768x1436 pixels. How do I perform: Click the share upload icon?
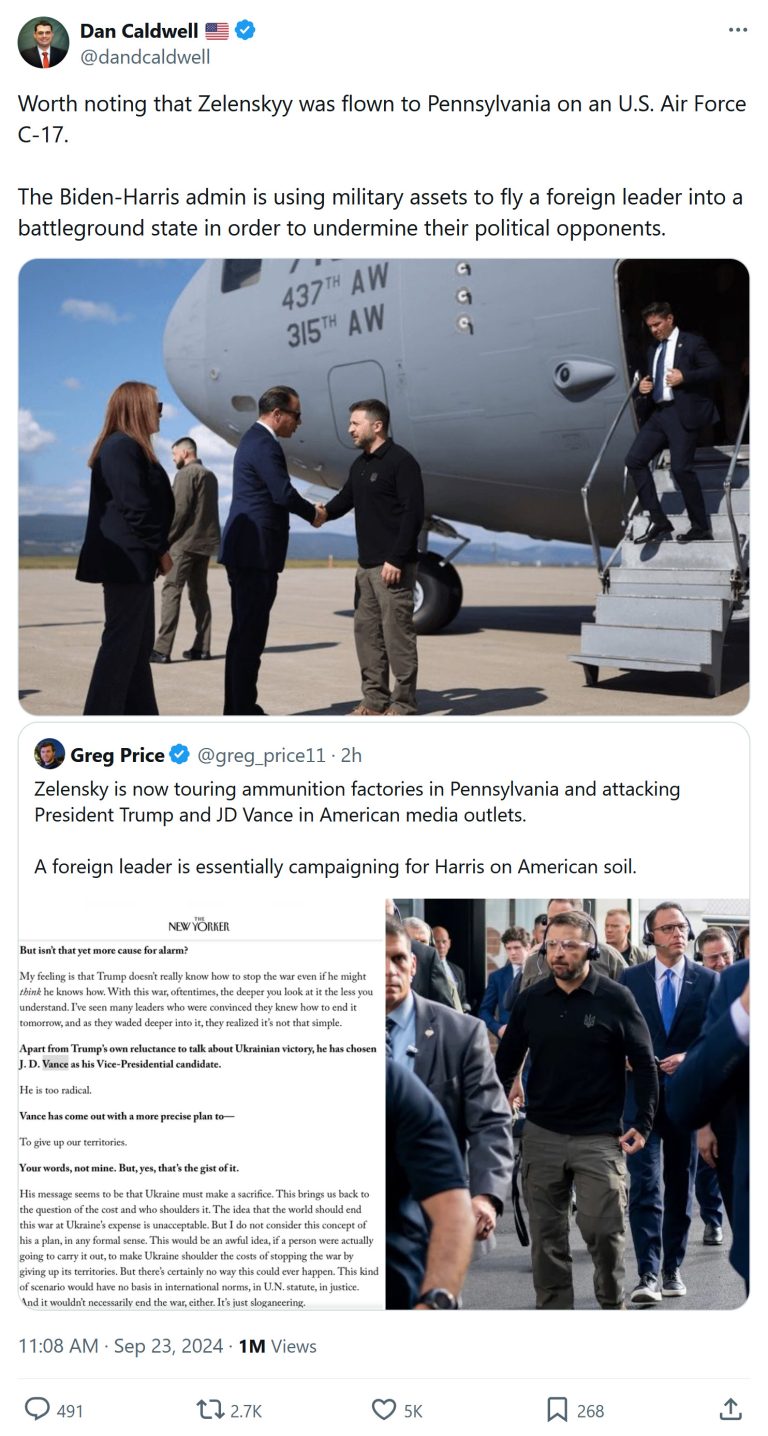[x=731, y=1409]
